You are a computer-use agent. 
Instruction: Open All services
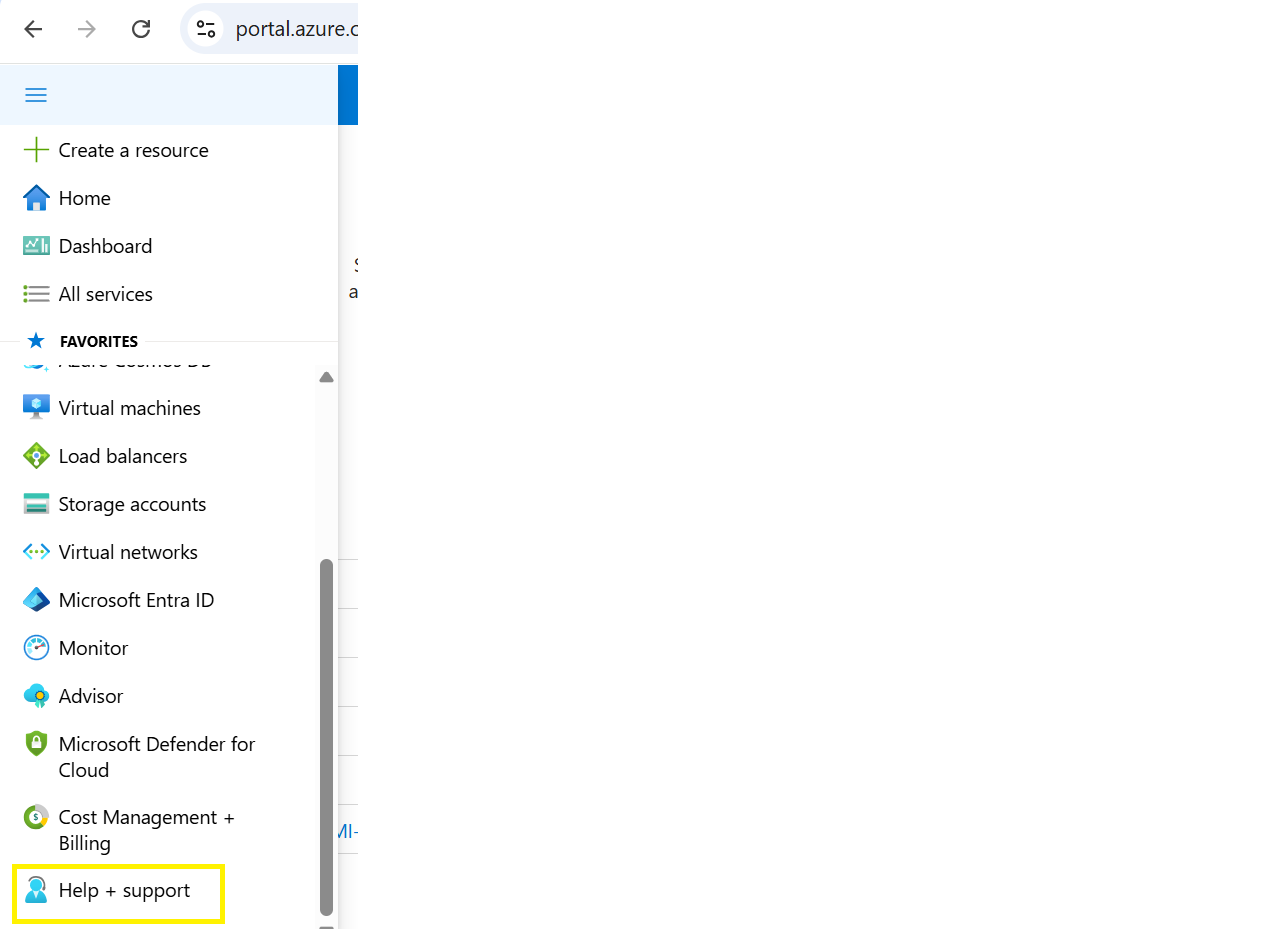pyautogui.click(x=106, y=294)
